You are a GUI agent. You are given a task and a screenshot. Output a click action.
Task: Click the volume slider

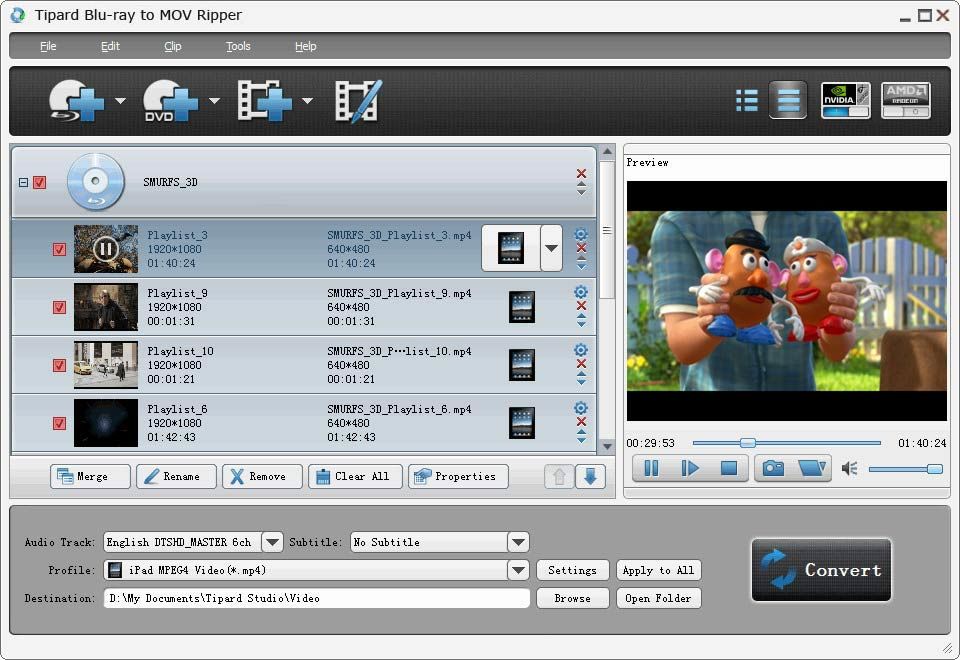pyautogui.click(x=906, y=469)
